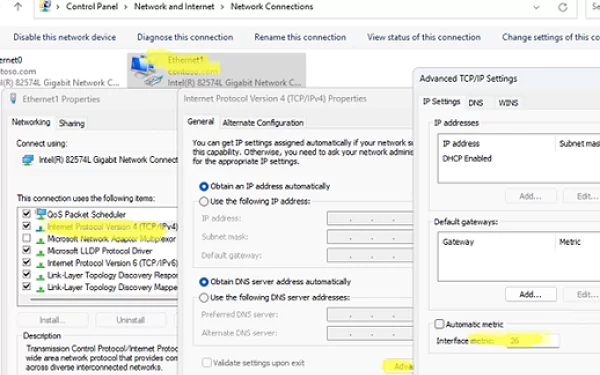Click Control Panel in the breadcrumb

pyautogui.click(x=92, y=7)
